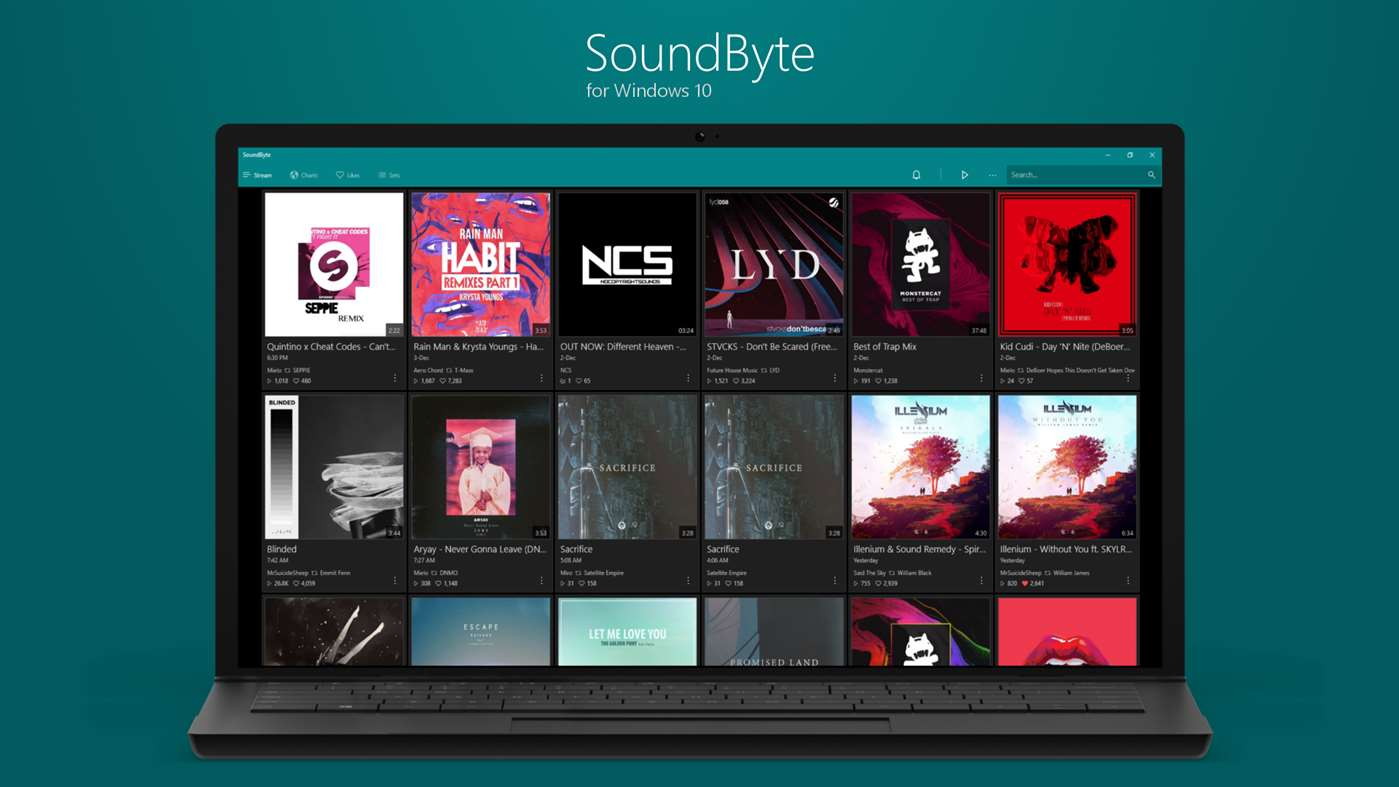Toggle heart on Kid Cudi Day 'N' Nite
The width and height of the screenshot is (1399, 787).
coord(1022,381)
